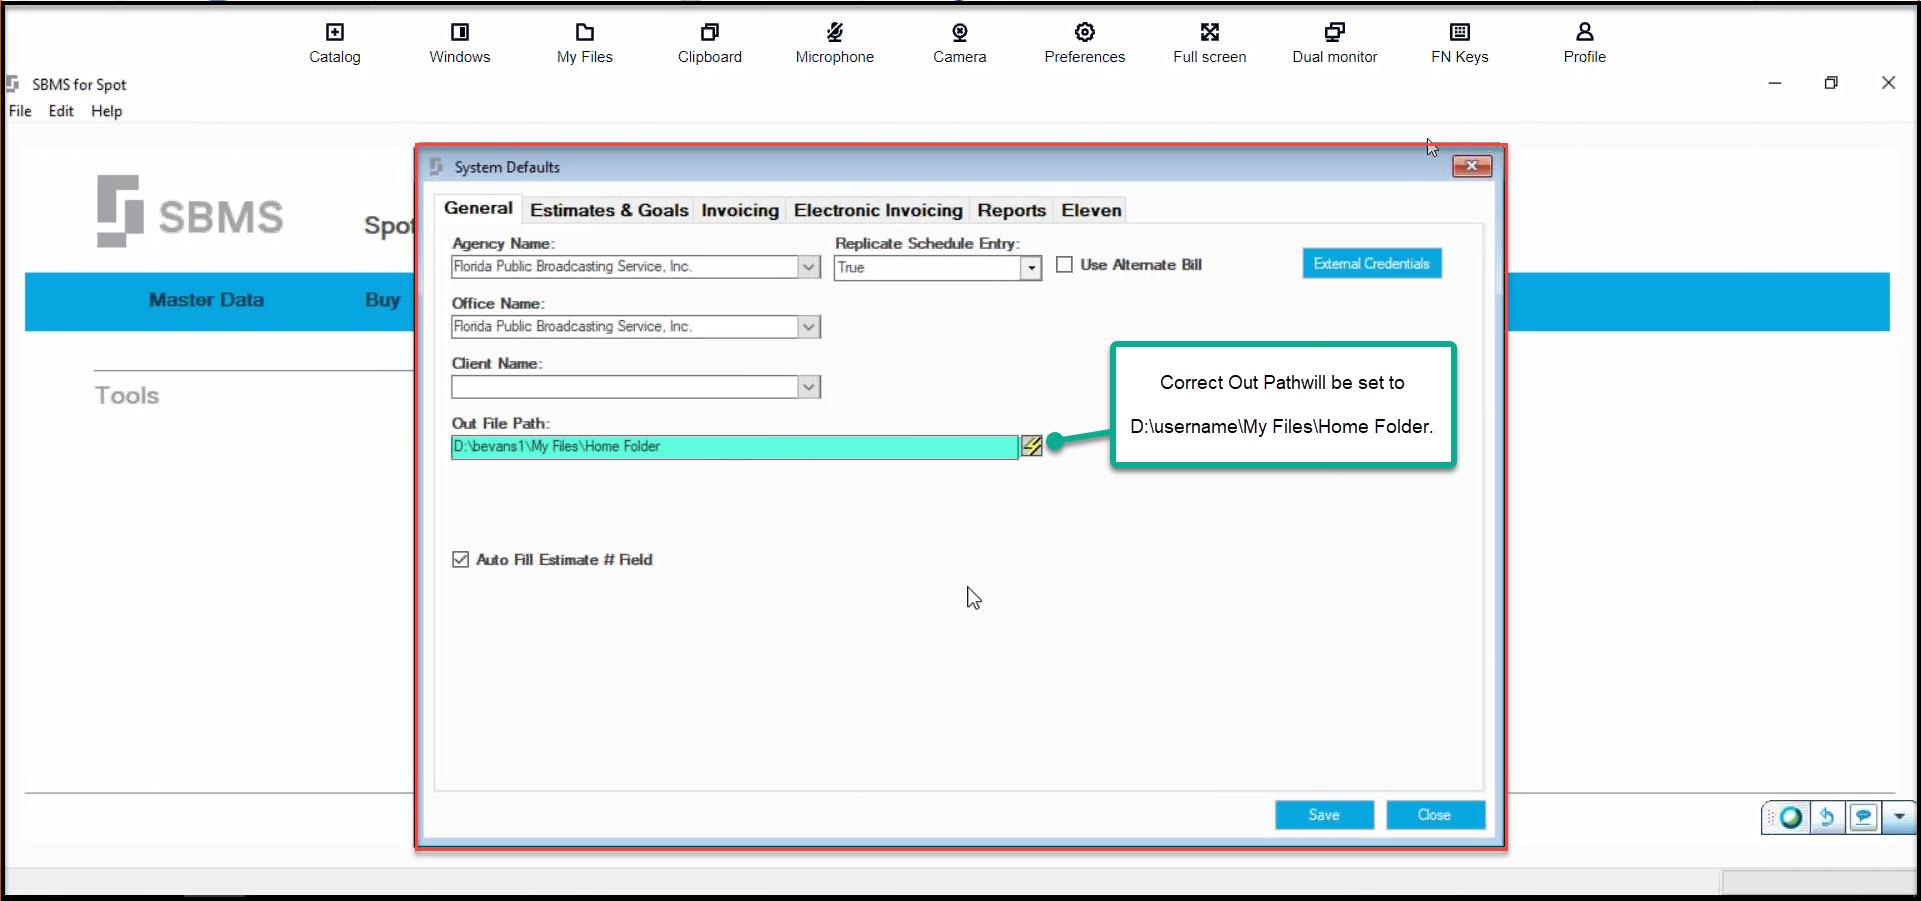Open the Camera icon

(960, 32)
